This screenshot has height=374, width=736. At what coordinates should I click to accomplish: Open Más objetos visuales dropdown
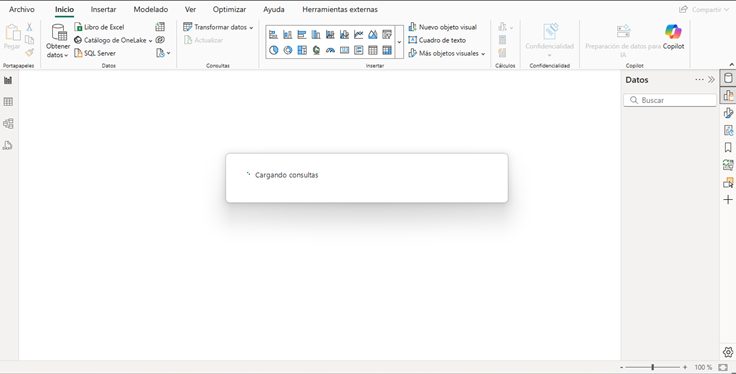point(446,53)
